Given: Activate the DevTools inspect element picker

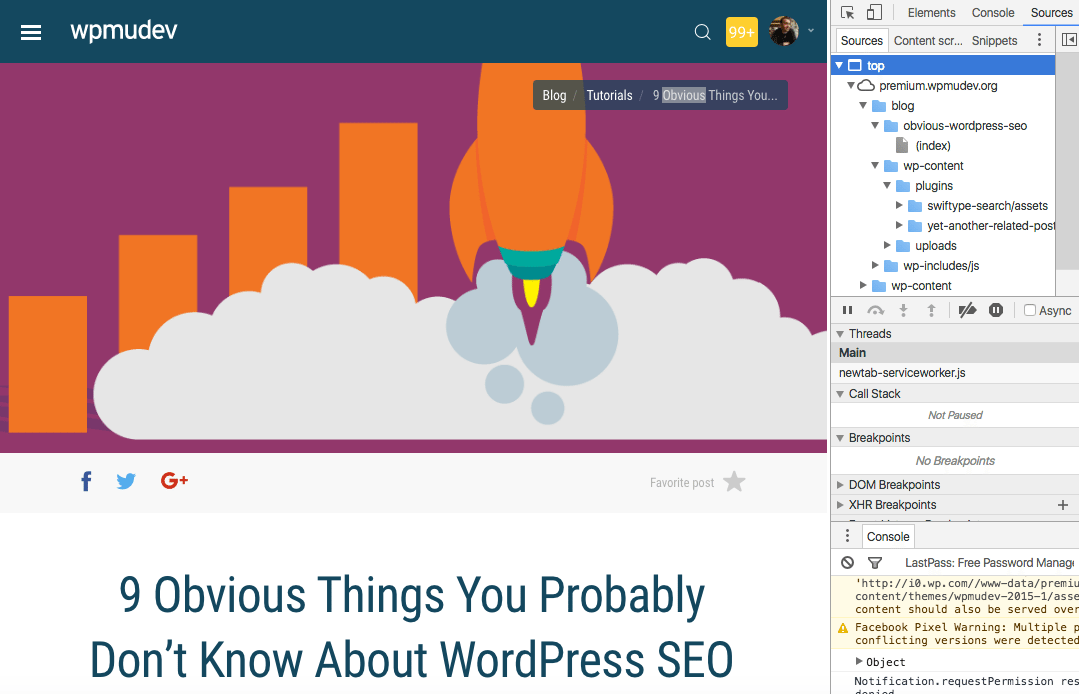Looking at the screenshot, I should pyautogui.click(x=848, y=13).
